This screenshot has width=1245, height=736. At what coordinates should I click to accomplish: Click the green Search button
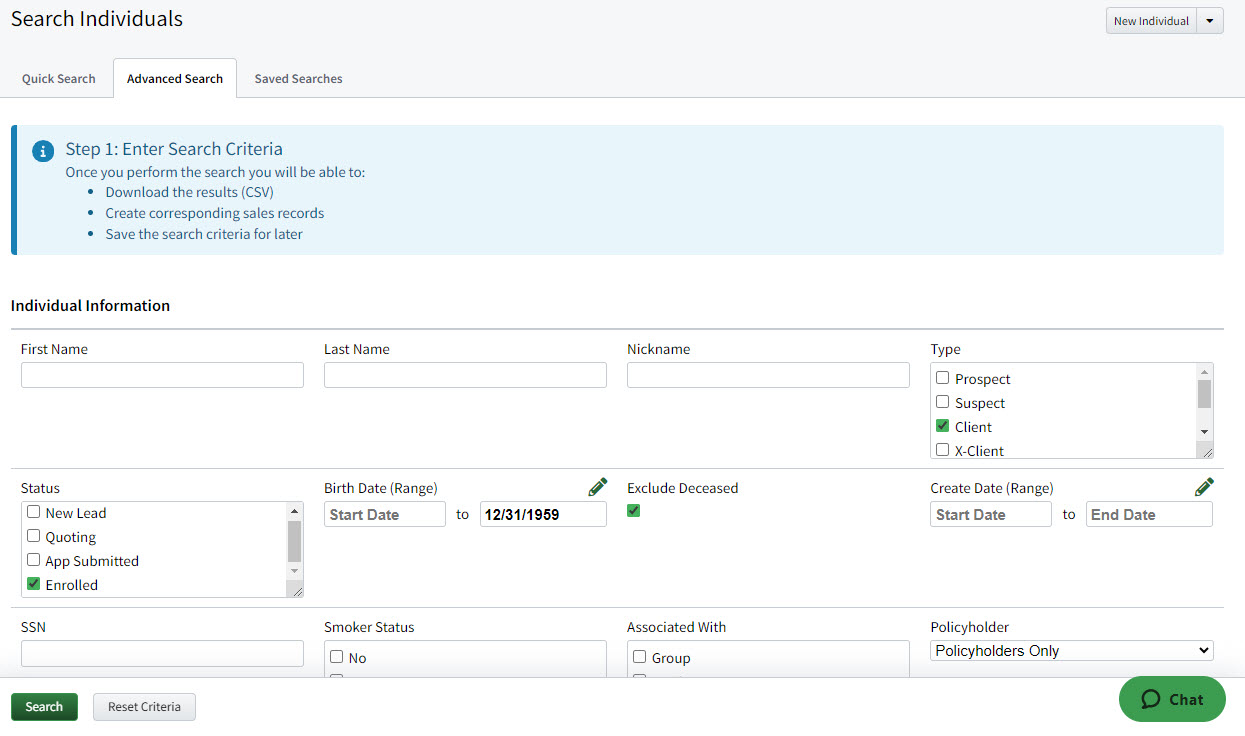coord(44,707)
